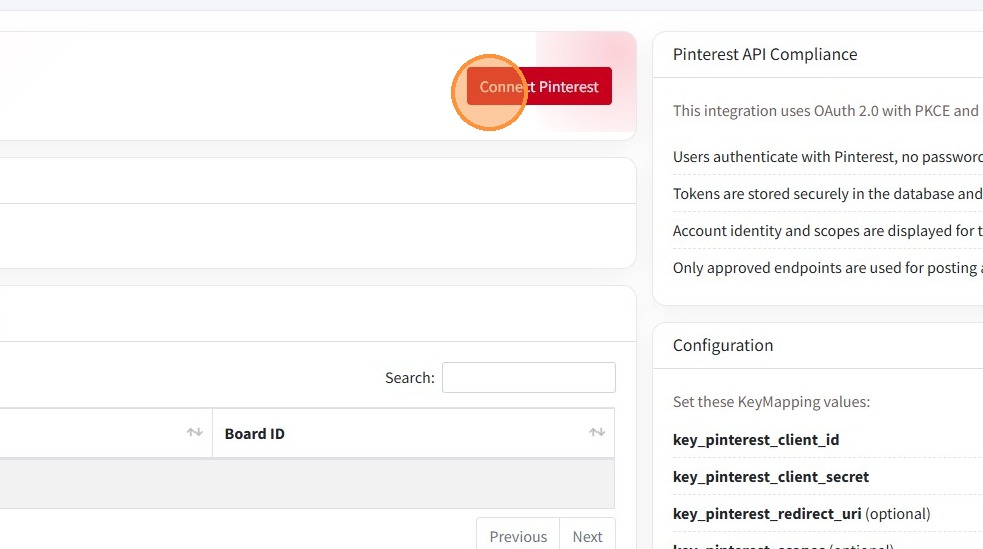Click the empty gray table row
This screenshot has height=549, width=983.
300,484
